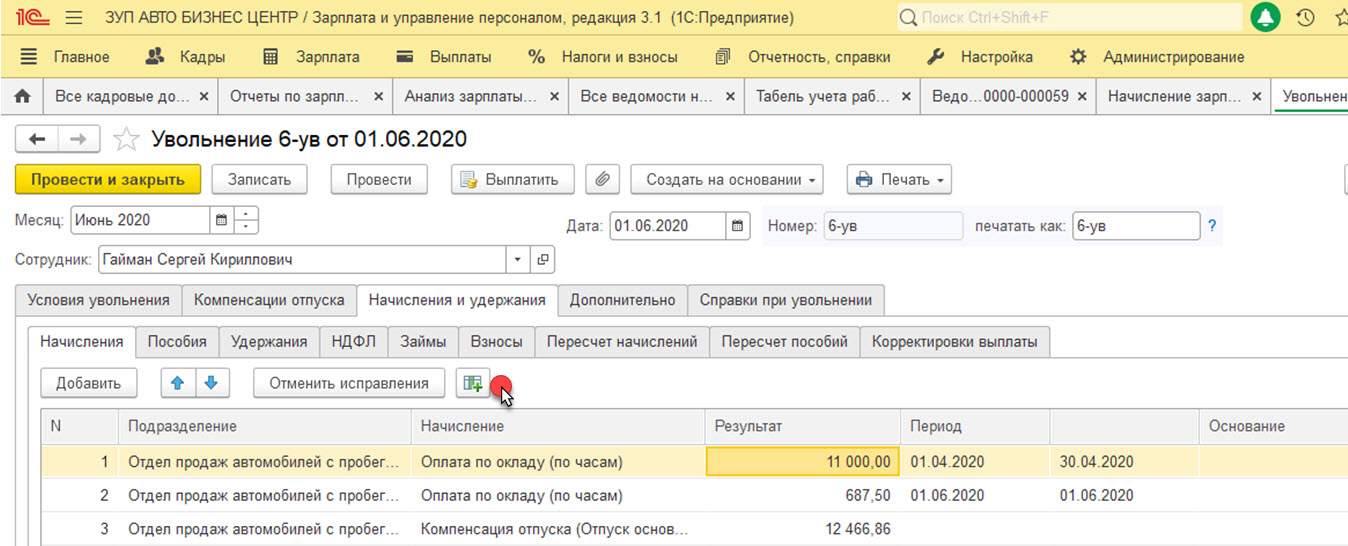Add document to favorites with star
Image resolution: width=1348 pixels, height=546 pixels.
pyautogui.click(x=126, y=139)
